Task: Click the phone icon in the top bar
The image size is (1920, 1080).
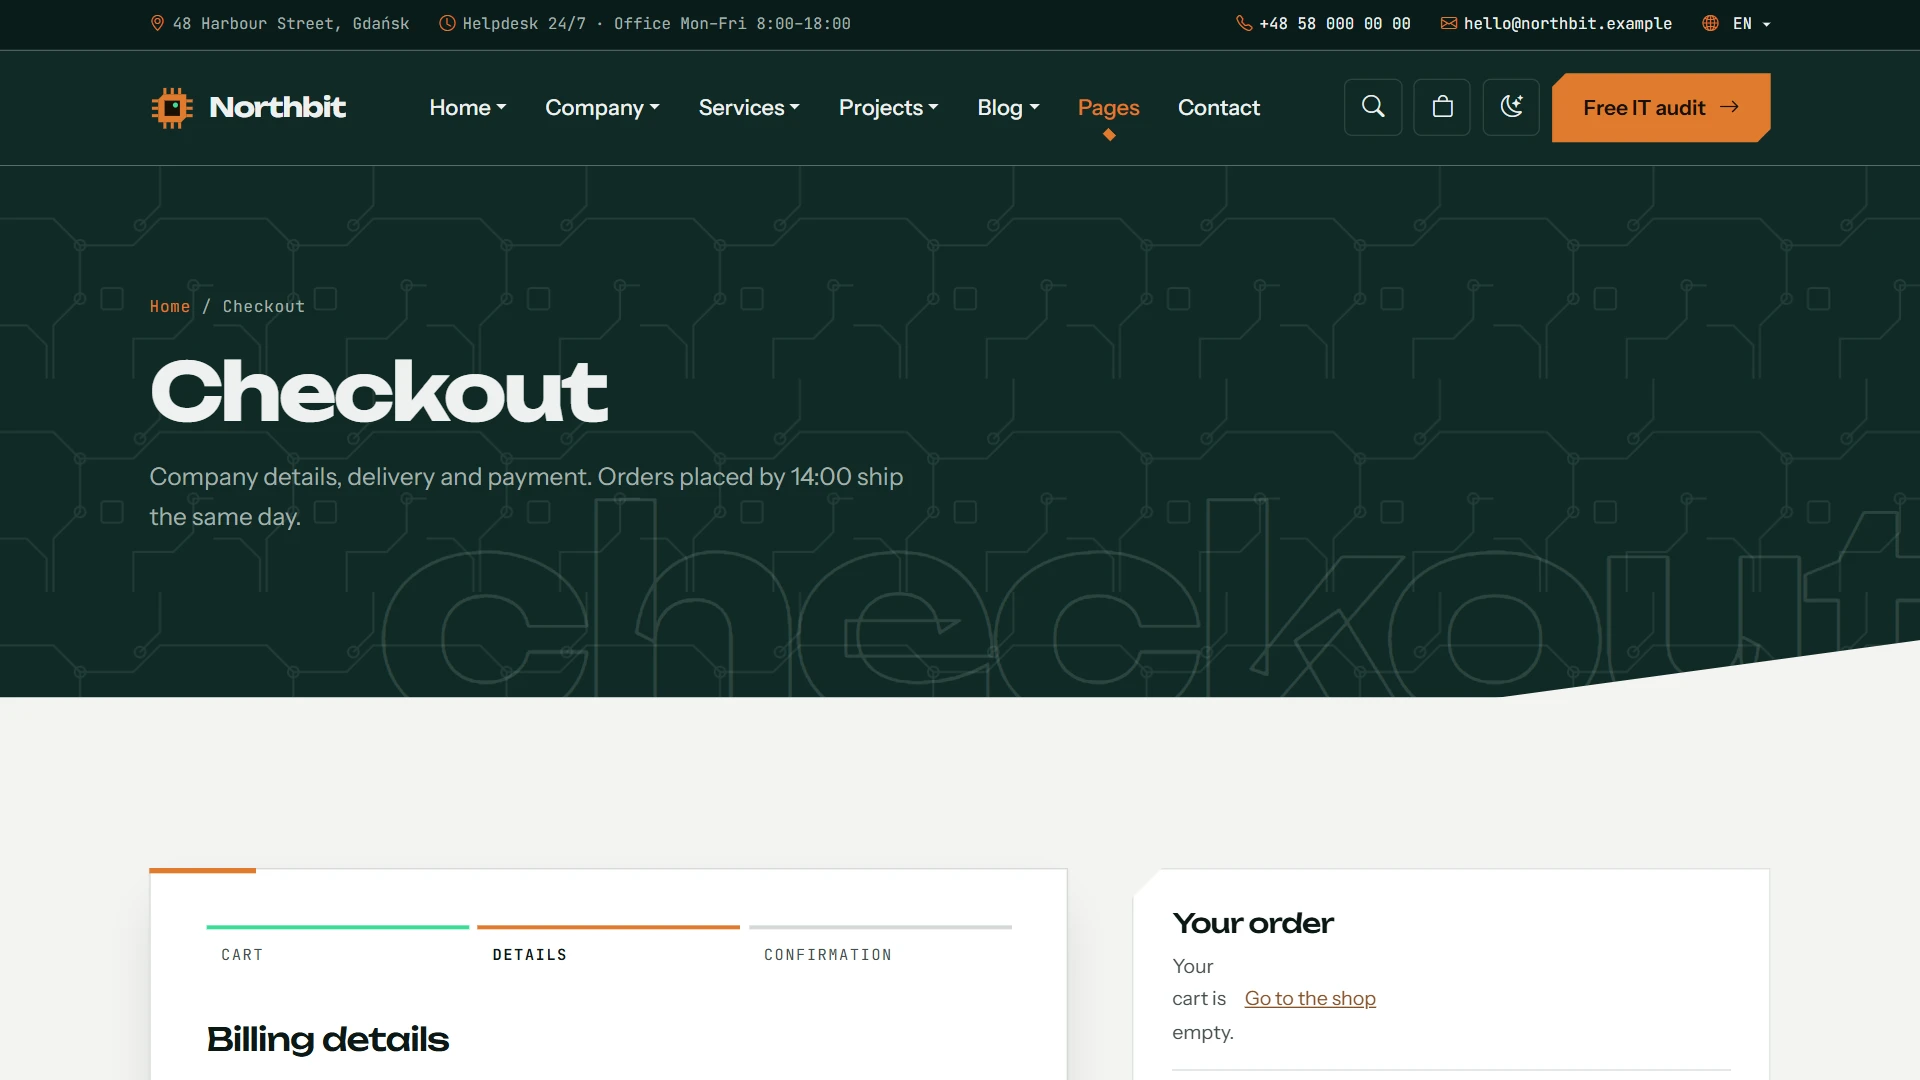Action: pyautogui.click(x=1244, y=23)
